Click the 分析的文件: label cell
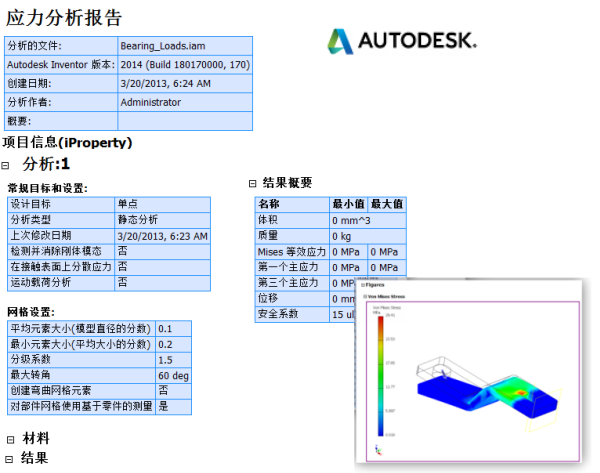Image resolution: width=600 pixels, height=473 pixels. tap(61, 46)
